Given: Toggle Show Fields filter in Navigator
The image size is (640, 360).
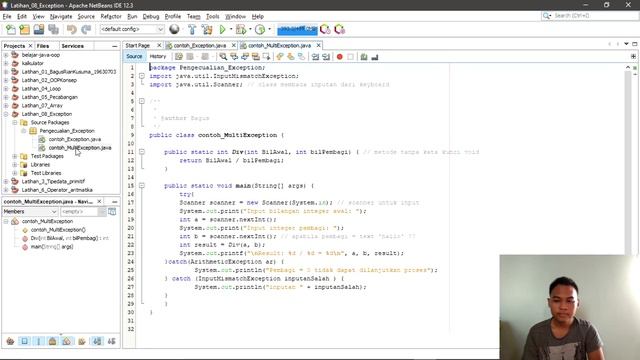Looking at the screenshot, I should click(x=24, y=341).
